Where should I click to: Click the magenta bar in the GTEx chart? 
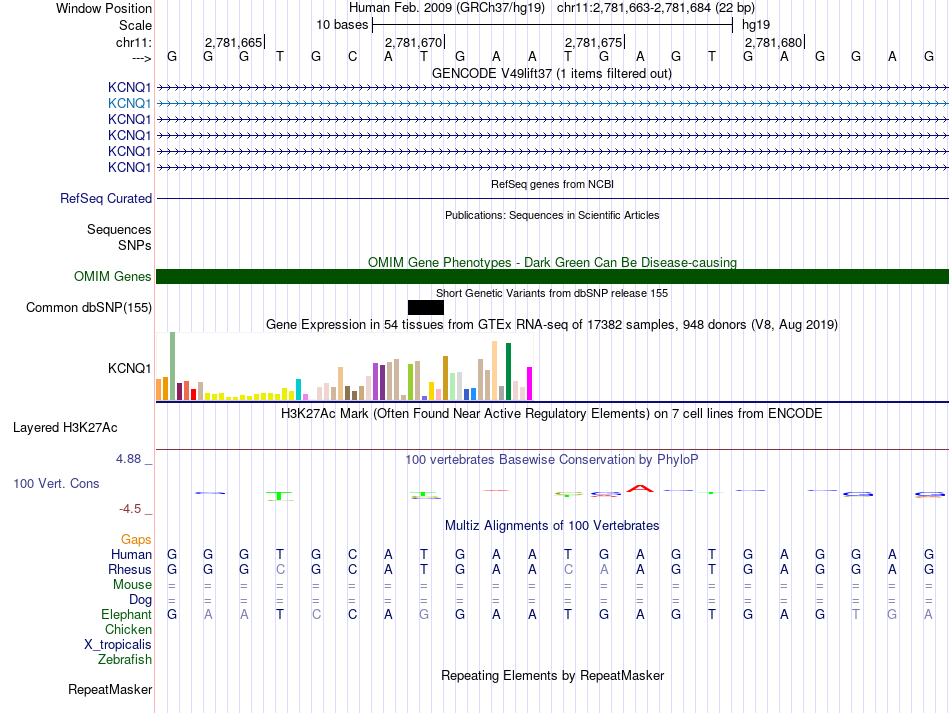pos(529,383)
